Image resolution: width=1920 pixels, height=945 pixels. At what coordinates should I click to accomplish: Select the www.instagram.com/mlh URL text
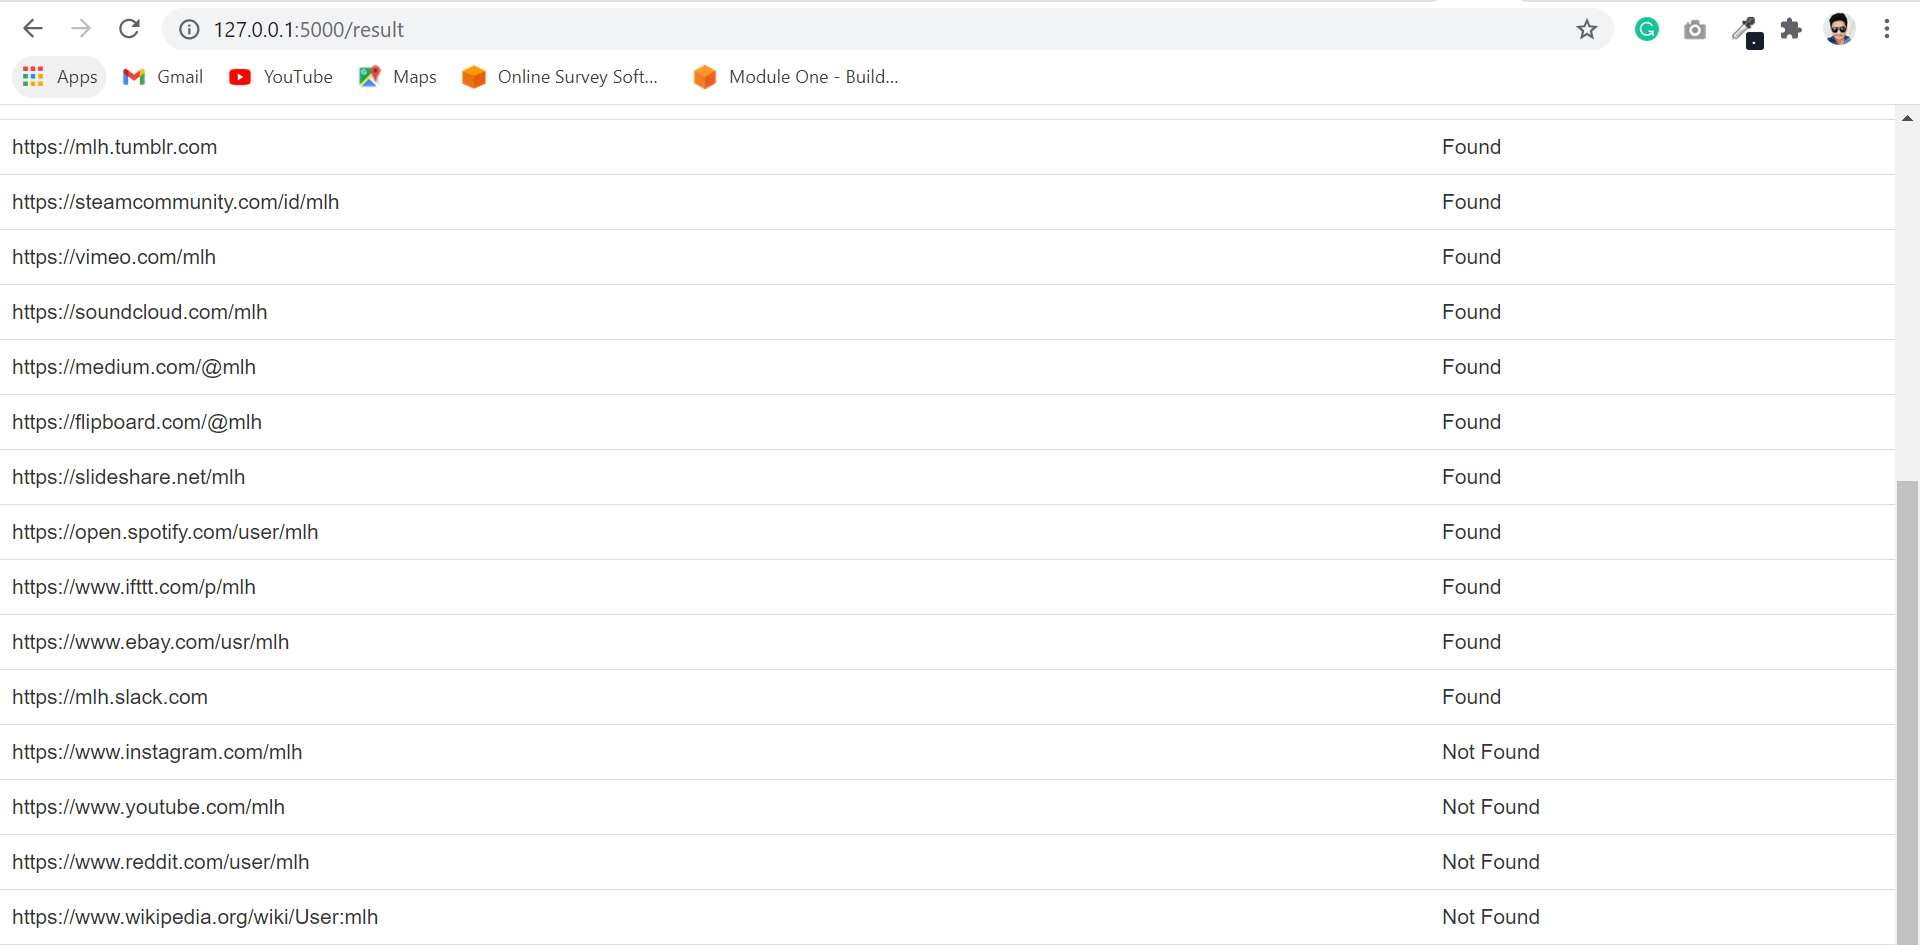[x=157, y=752]
